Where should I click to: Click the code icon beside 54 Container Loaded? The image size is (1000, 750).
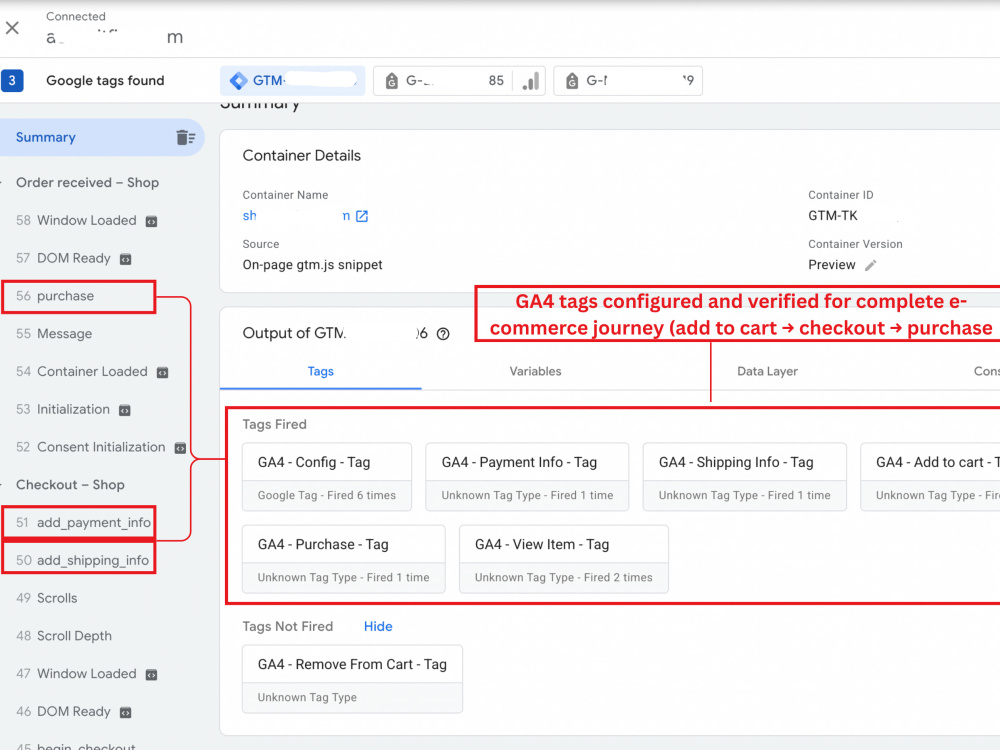(x=163, y=372)
